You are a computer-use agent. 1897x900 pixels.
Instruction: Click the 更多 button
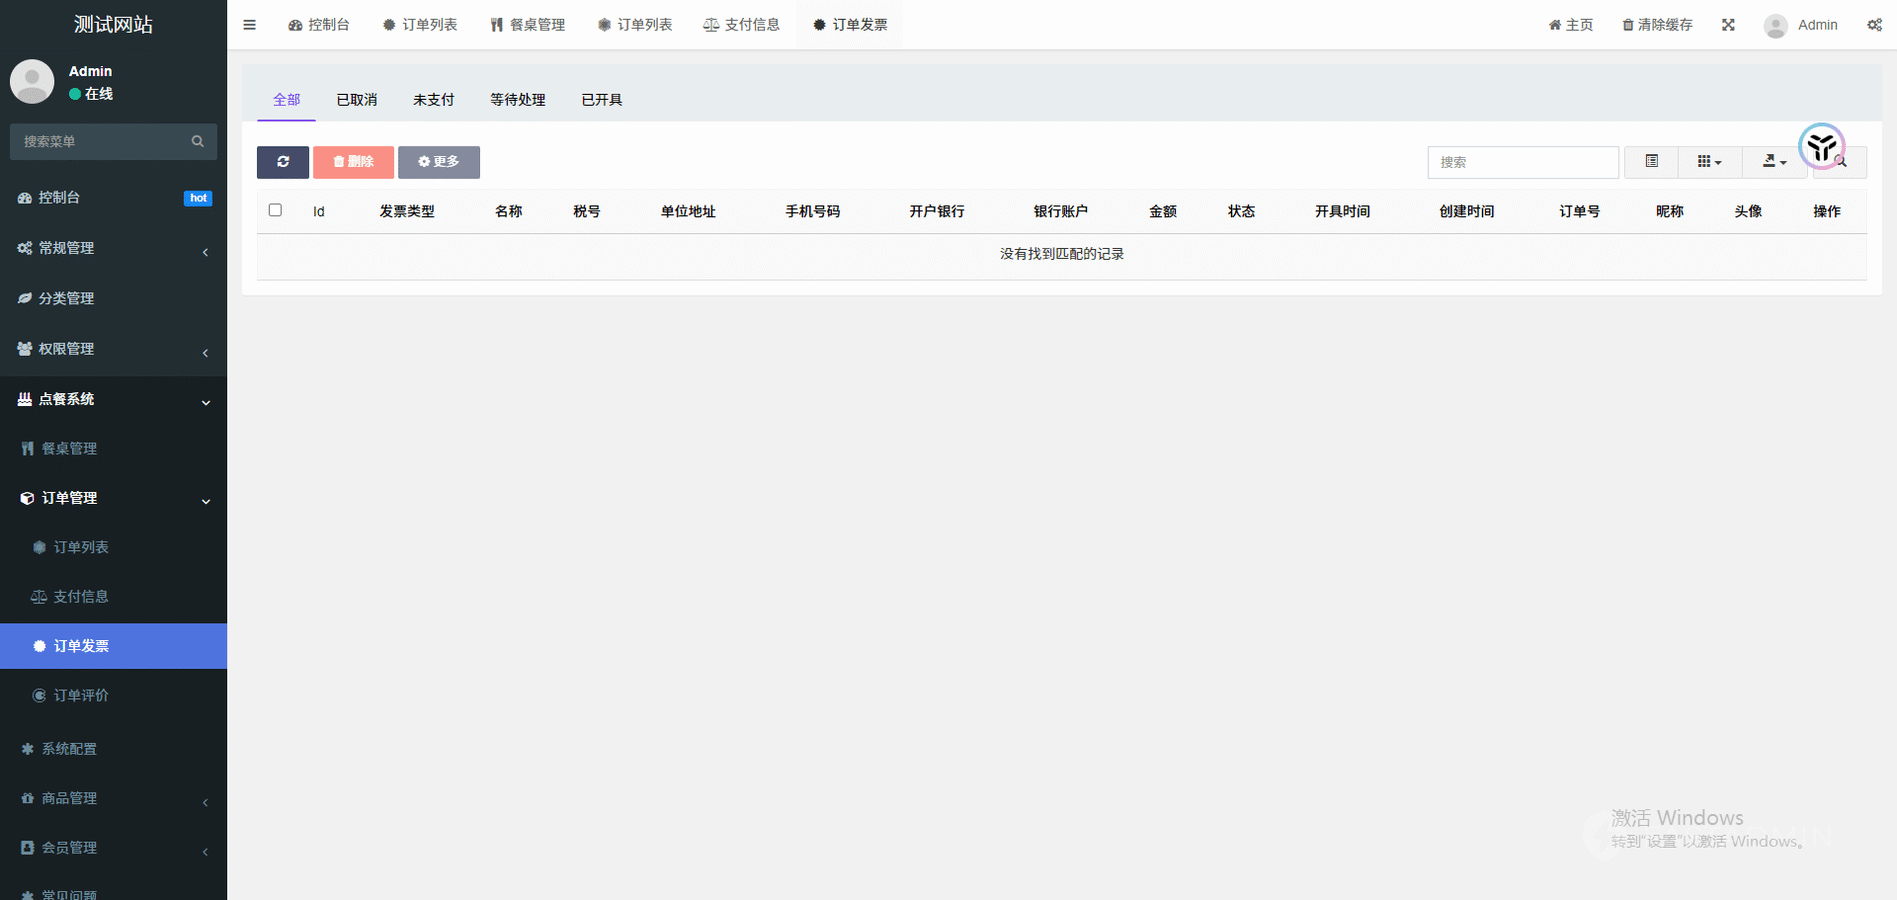tap(439, 162)
